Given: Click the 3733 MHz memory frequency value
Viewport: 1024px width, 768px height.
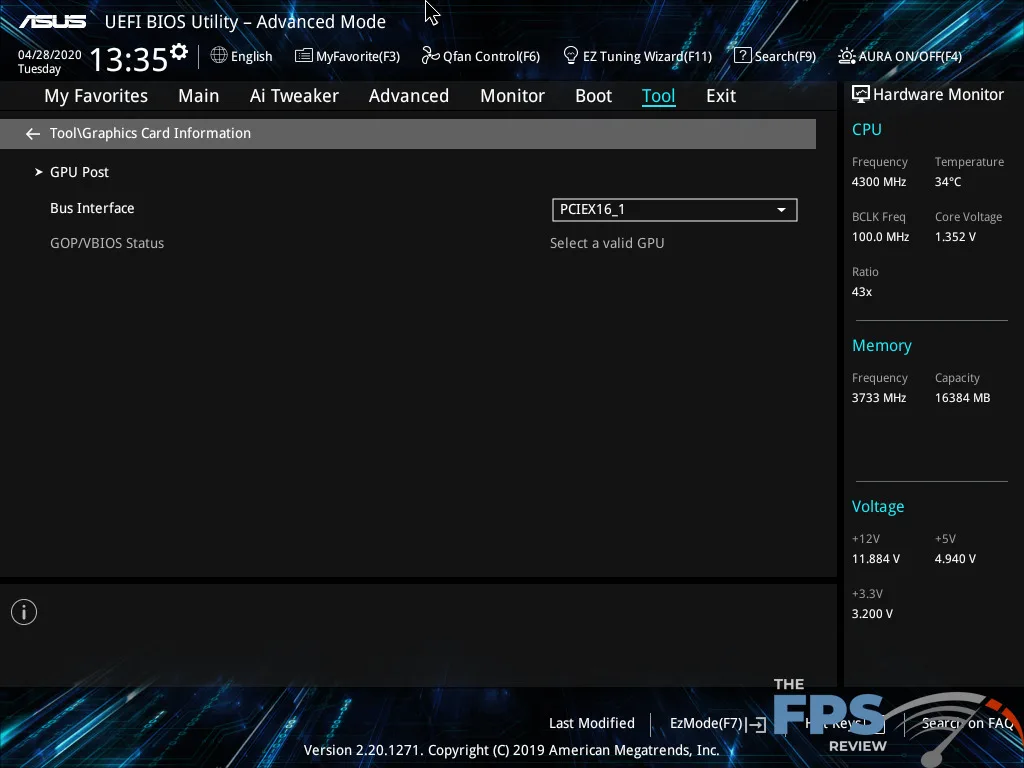Looking at the screenshot, I should pos(879,398).
